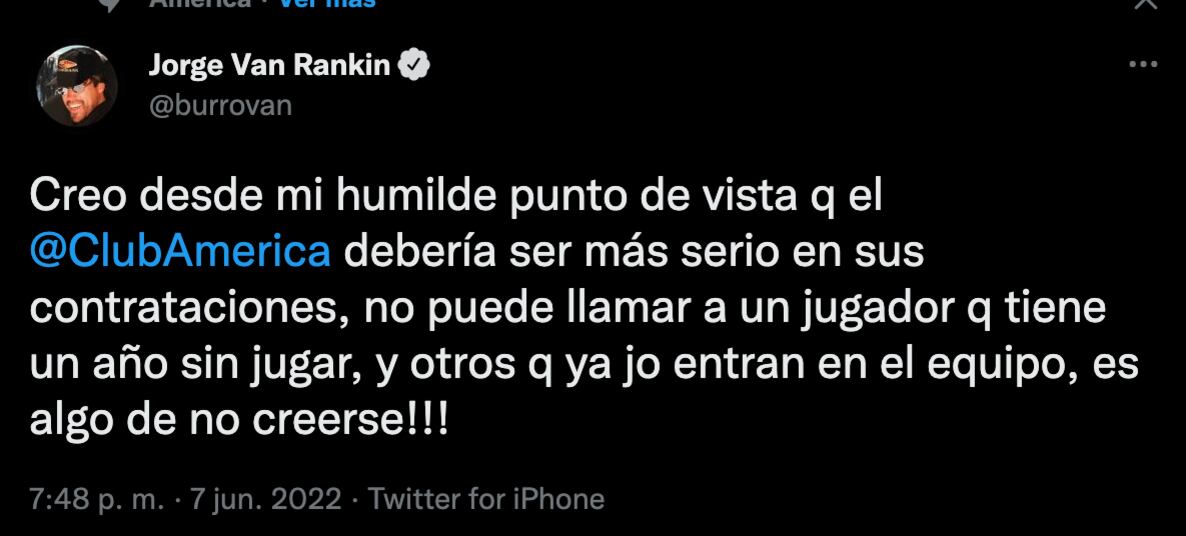Open the @ClubAmerica mention
This screenshot has height=536, width=1186.
[x=180, y=253]
